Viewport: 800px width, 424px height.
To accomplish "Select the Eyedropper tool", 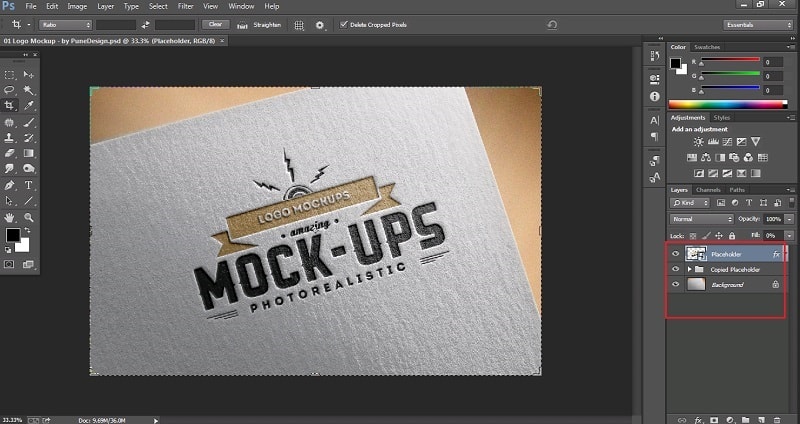I will [28, 105].
